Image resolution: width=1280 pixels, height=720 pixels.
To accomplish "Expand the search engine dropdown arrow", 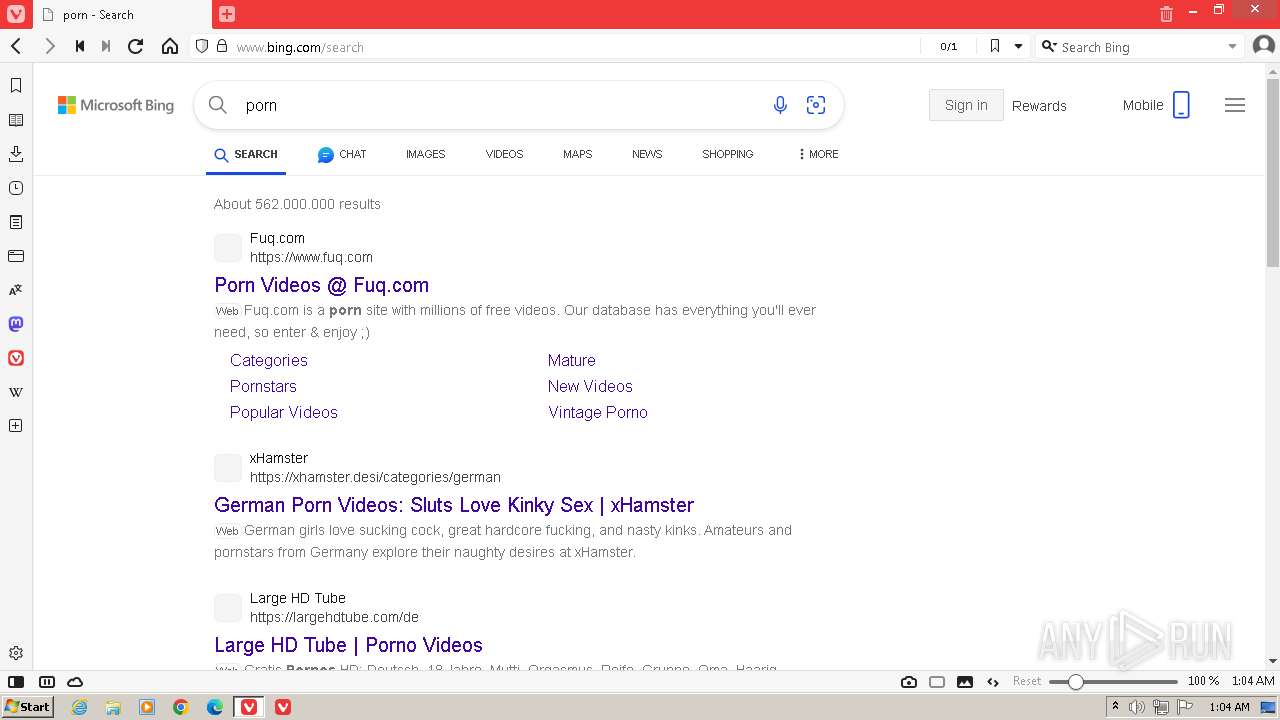I will click(1232, 46).
